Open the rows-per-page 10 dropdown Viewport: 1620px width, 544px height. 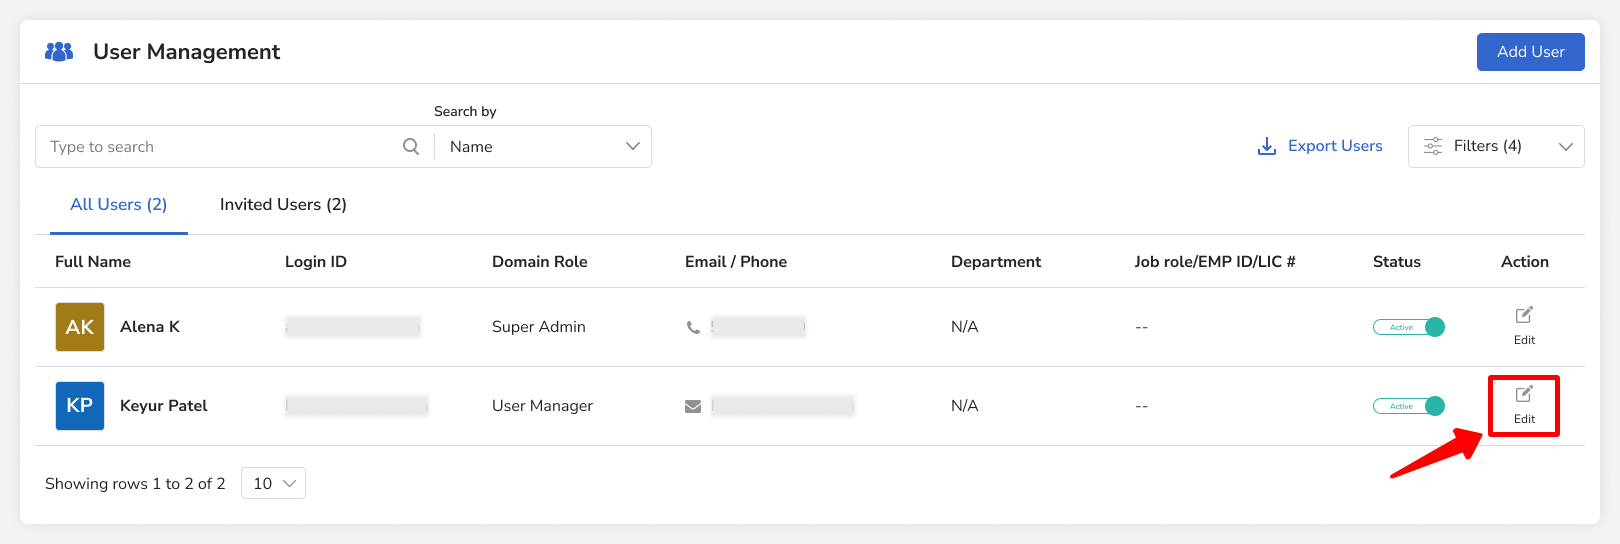(273, 483)
